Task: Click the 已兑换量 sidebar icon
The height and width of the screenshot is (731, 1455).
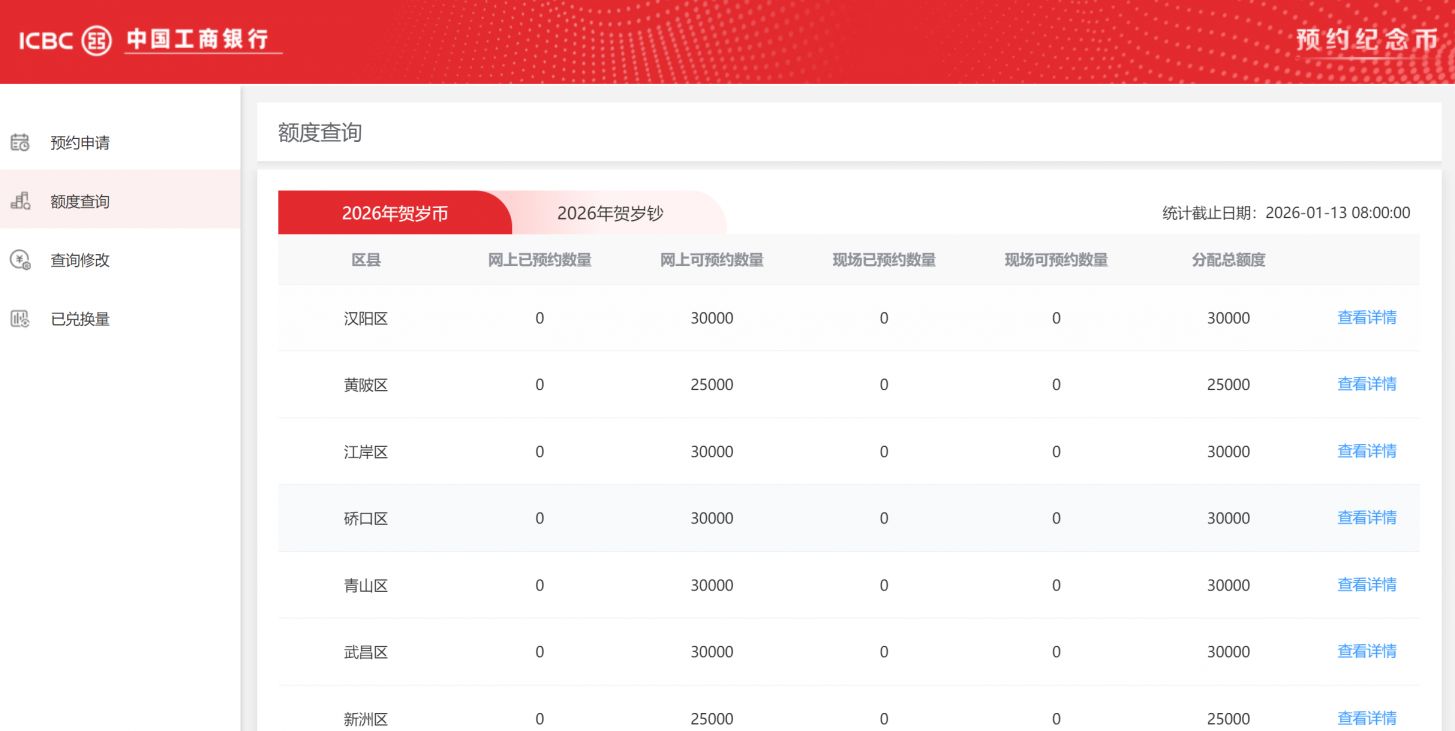Action: [20, 319]
